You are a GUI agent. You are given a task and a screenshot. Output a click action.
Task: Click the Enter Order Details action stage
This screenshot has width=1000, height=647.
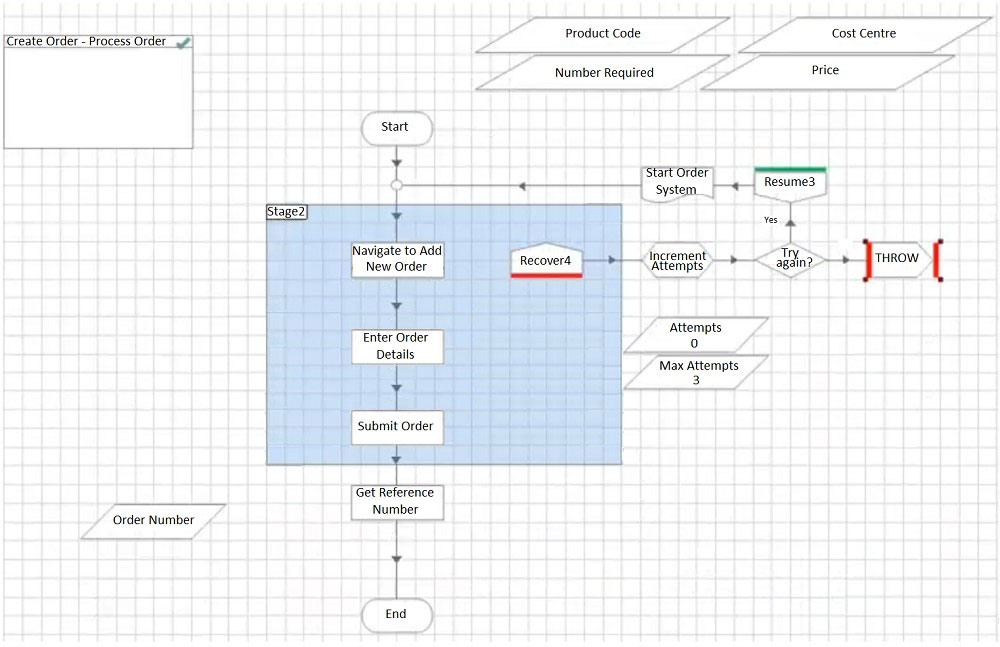pos(397,346)
